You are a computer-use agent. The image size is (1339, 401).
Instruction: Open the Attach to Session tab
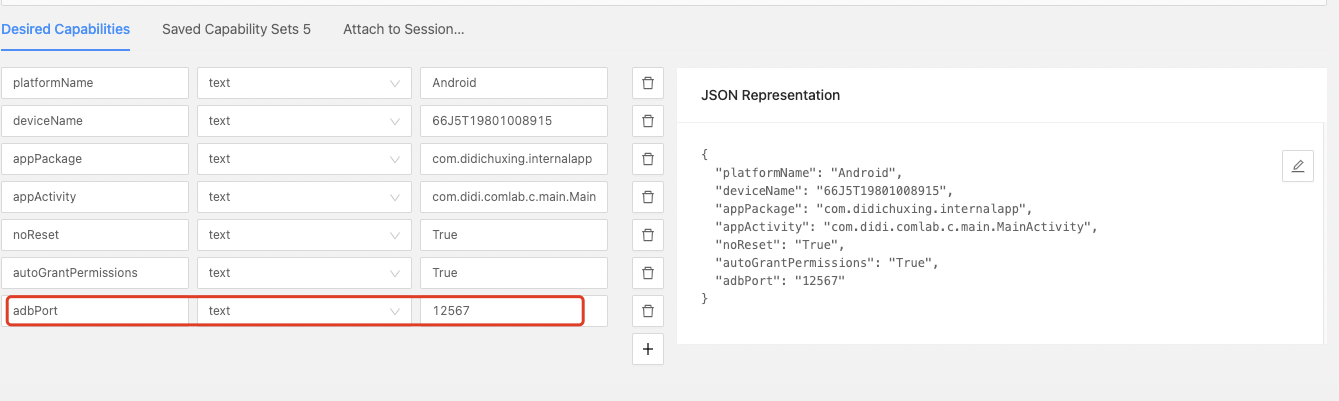pyautogui.click(x=403, y=29)
